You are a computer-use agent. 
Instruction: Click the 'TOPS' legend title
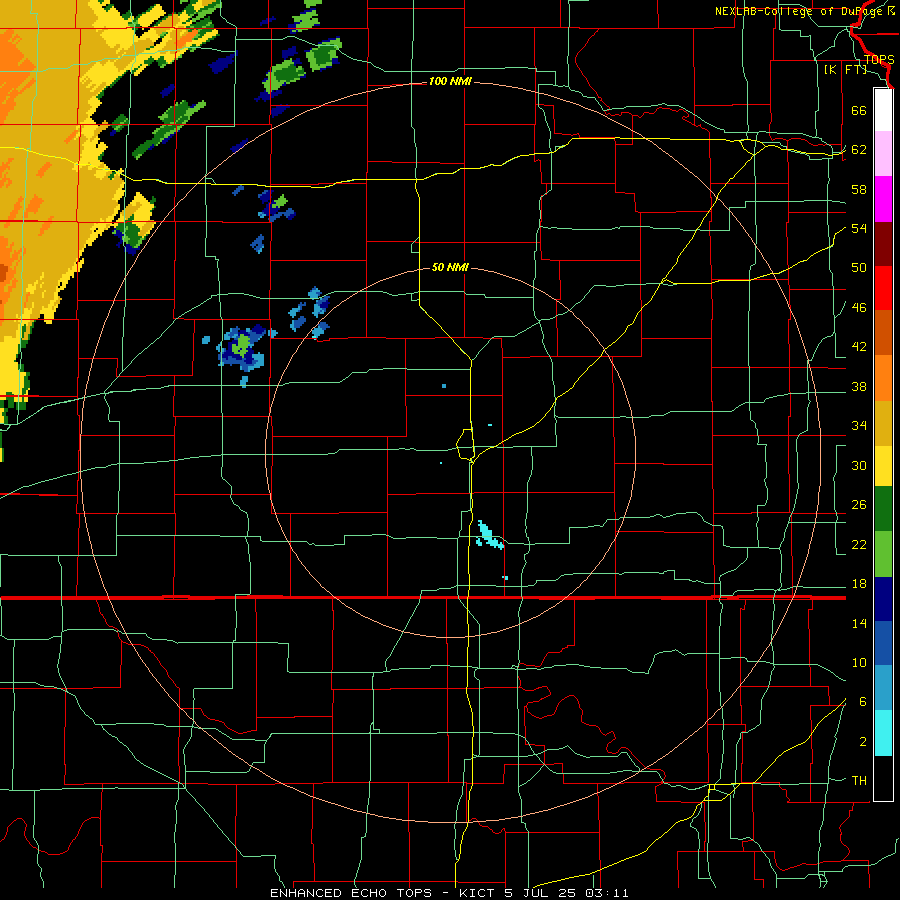point(879,60)
